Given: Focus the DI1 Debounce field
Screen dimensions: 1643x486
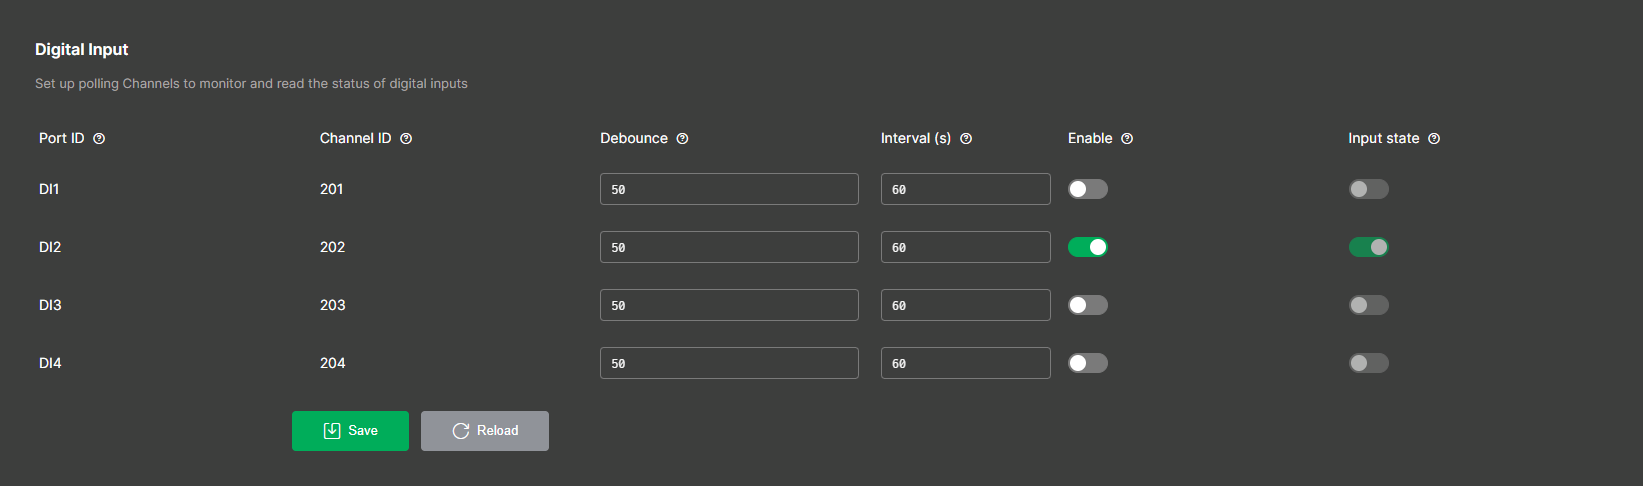Looking at the screenshot, I should click(729, 189).
